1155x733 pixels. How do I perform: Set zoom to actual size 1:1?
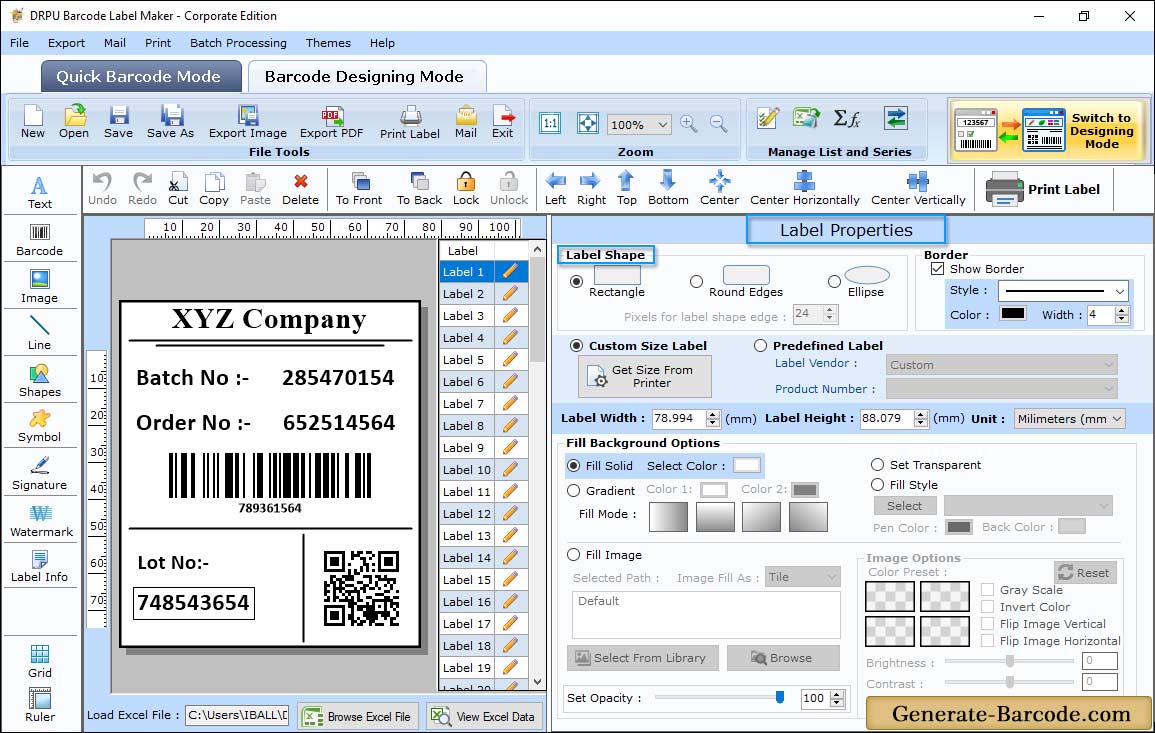pyautogui.click(x=550, y=123)
